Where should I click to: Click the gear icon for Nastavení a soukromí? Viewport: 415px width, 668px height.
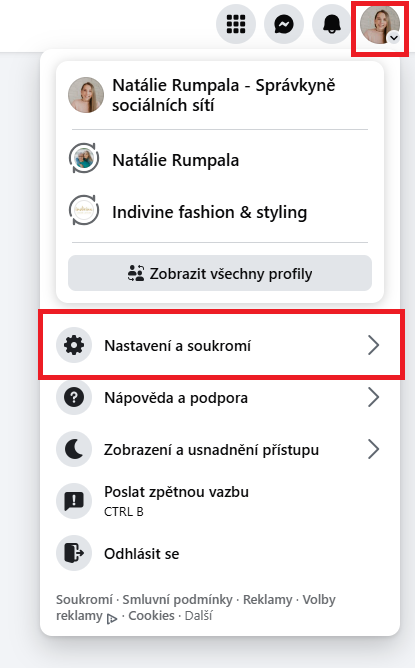(x=74, y=345)
